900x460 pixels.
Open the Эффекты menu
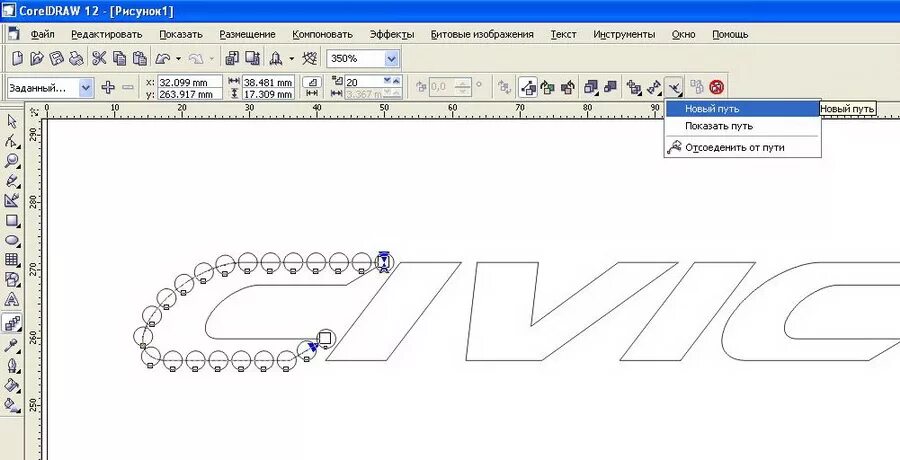coord(392,34)
